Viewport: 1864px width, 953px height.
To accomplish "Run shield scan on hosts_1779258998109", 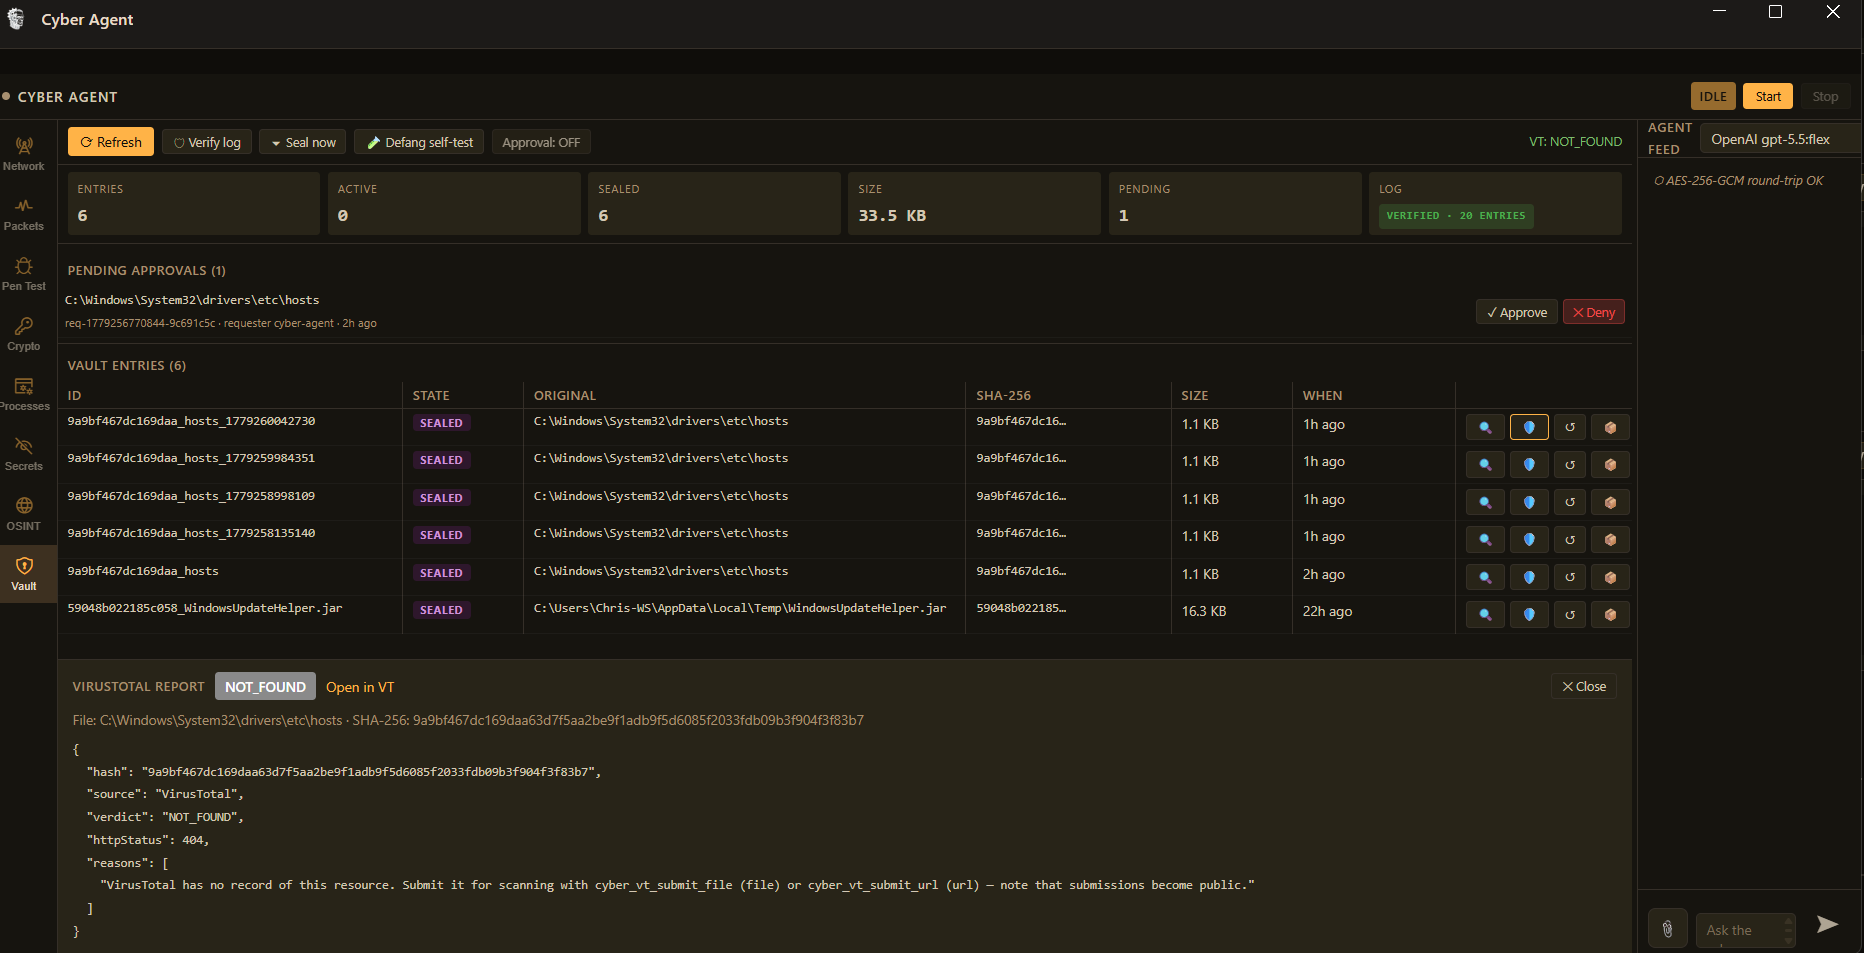I will tap(1529, 502).
